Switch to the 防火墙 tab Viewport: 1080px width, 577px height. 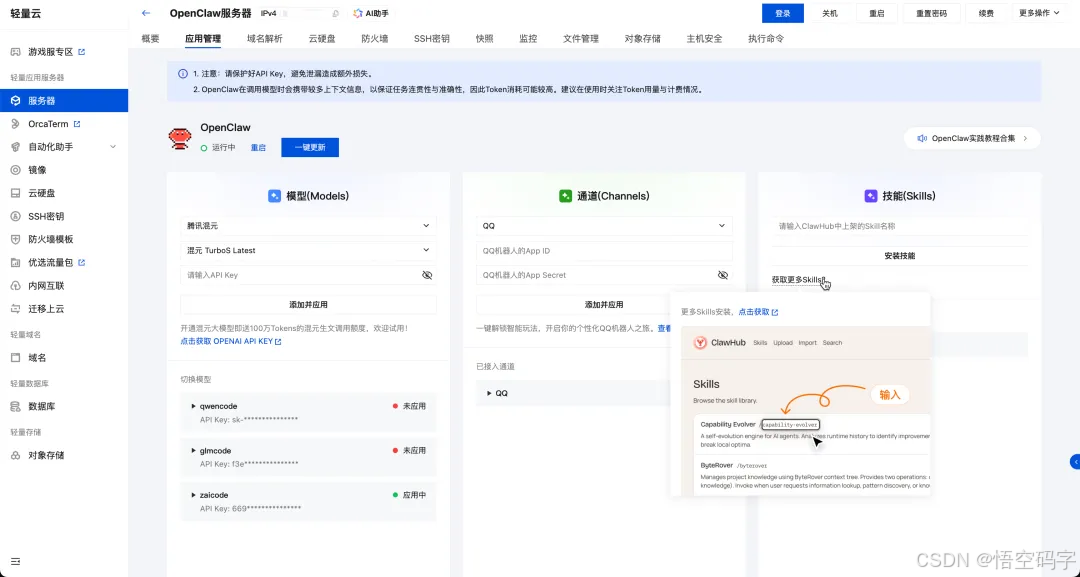pyautogui.click(x=375, y=39)
